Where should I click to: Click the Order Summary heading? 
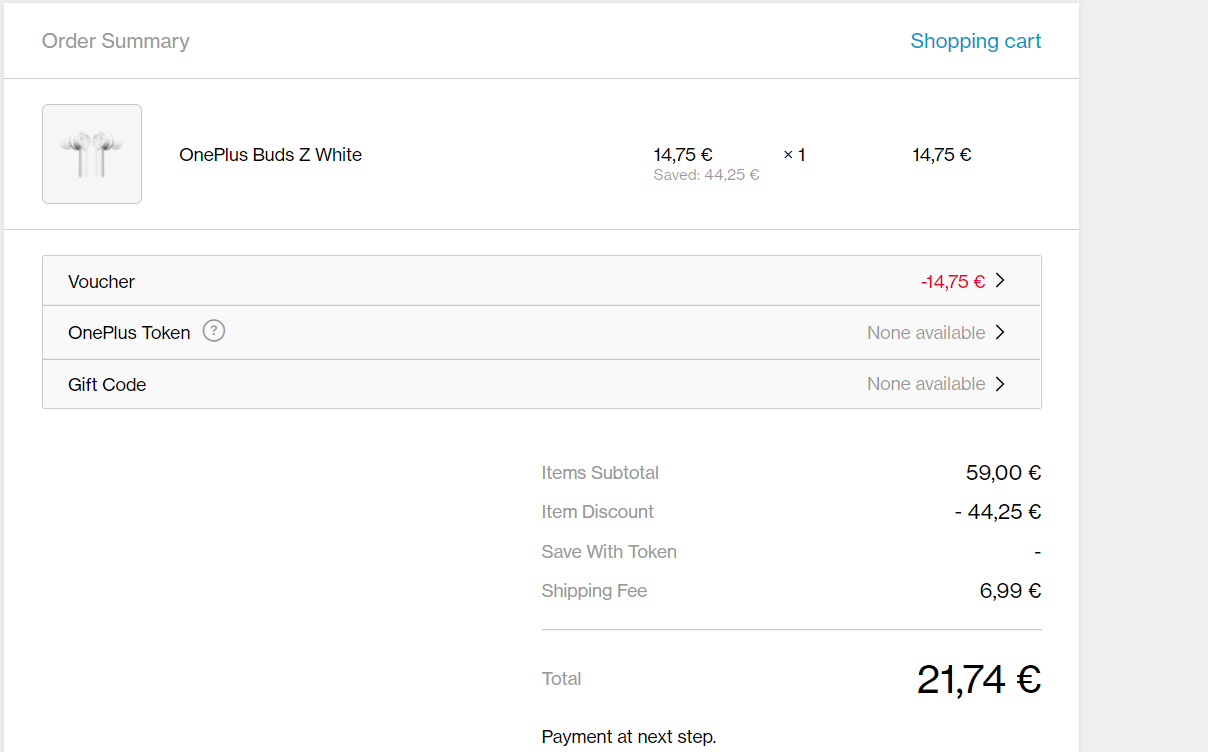115,41
